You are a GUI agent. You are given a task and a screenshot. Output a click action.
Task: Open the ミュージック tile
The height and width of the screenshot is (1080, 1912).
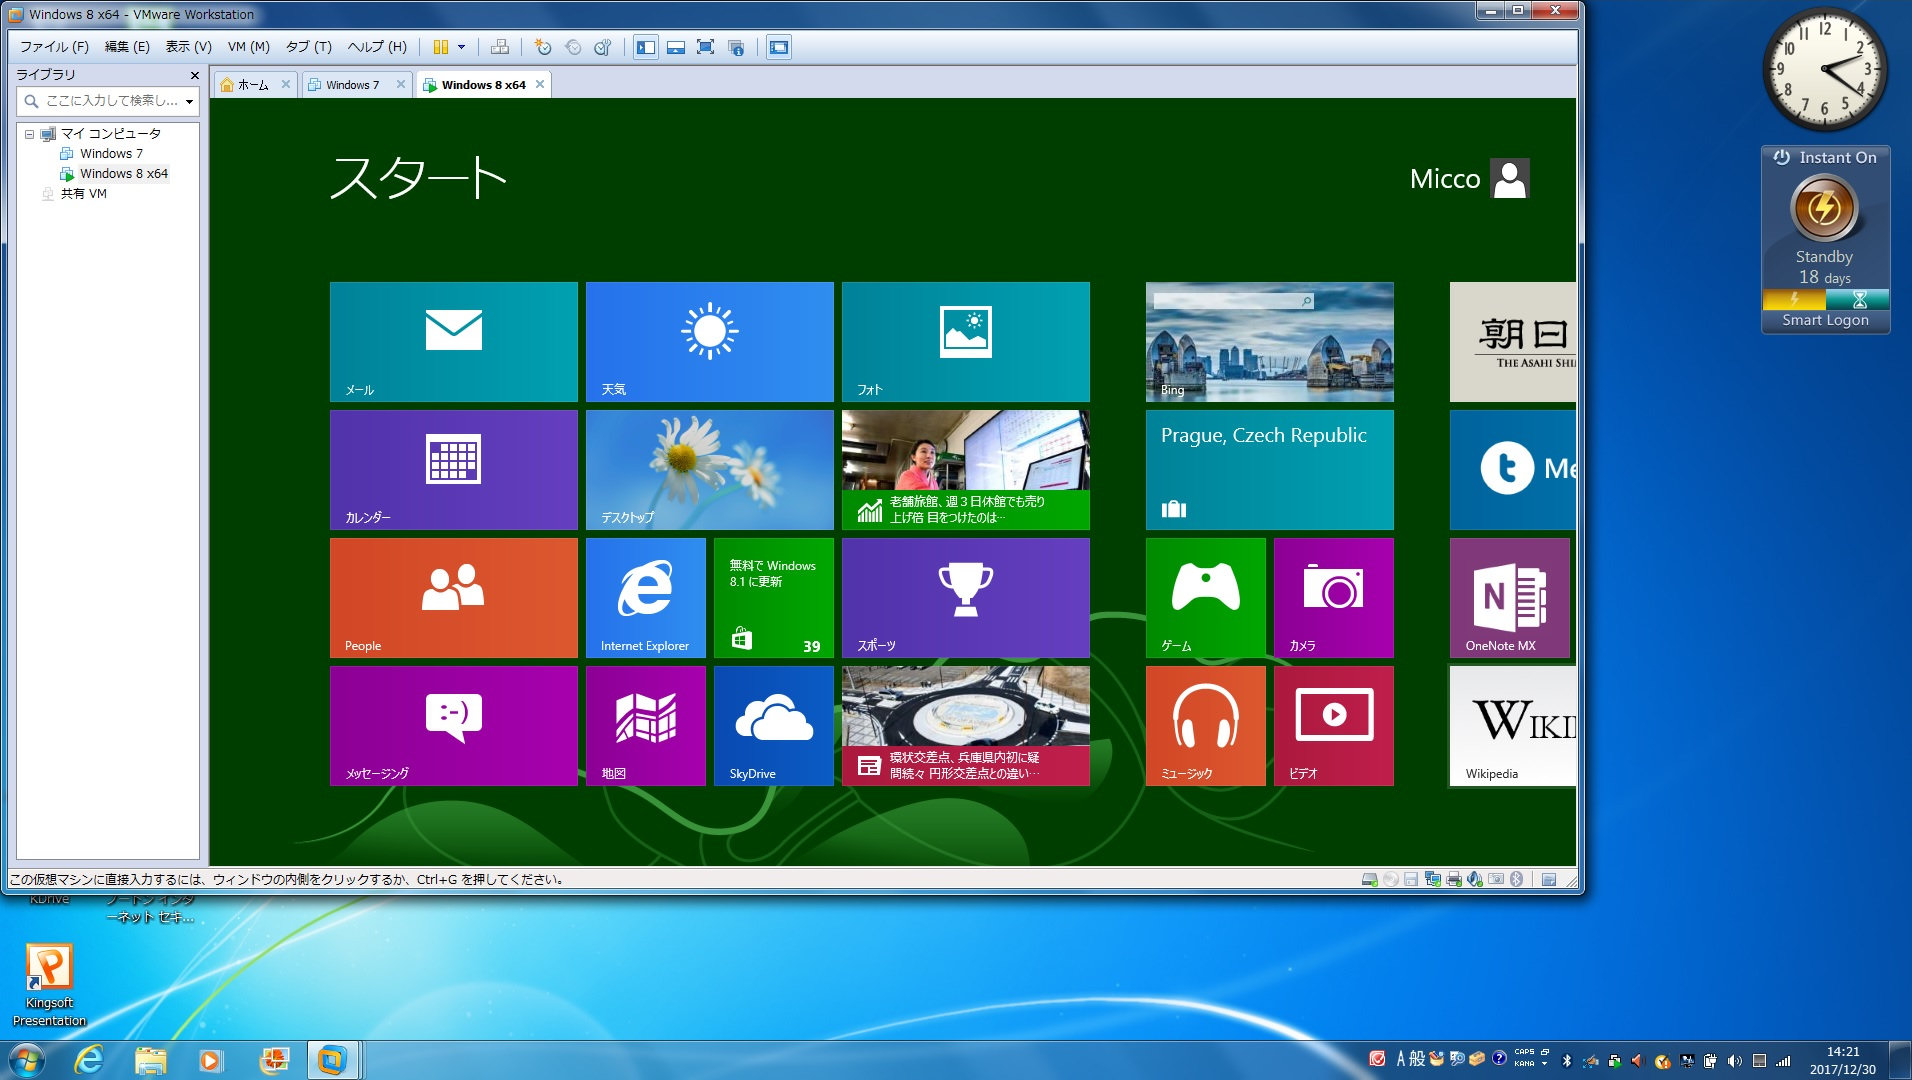click(1206, 726)
